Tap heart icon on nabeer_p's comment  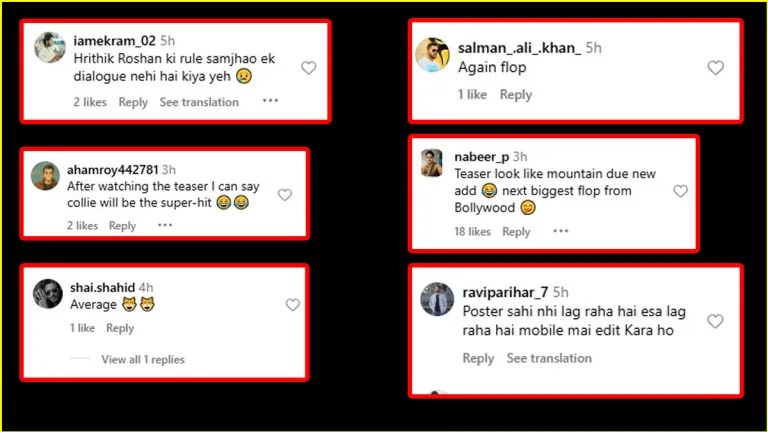(x=681, y=191)
